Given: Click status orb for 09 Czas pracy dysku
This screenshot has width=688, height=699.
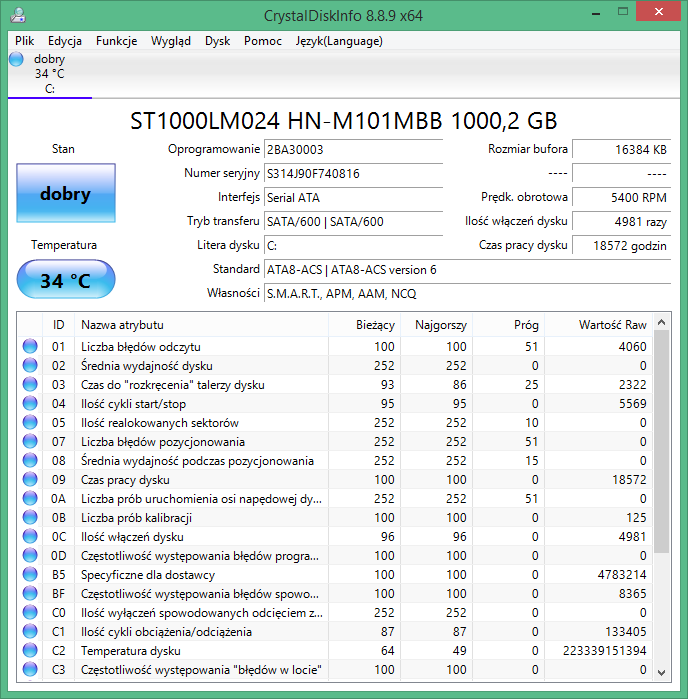Looking at the screenshot, I should [x=30, y=480].
